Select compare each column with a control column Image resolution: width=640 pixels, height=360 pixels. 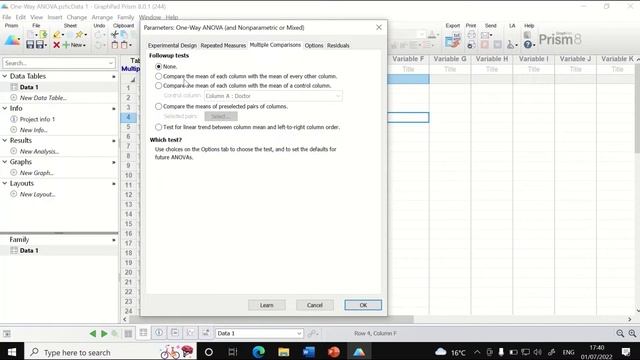[158, 86]
